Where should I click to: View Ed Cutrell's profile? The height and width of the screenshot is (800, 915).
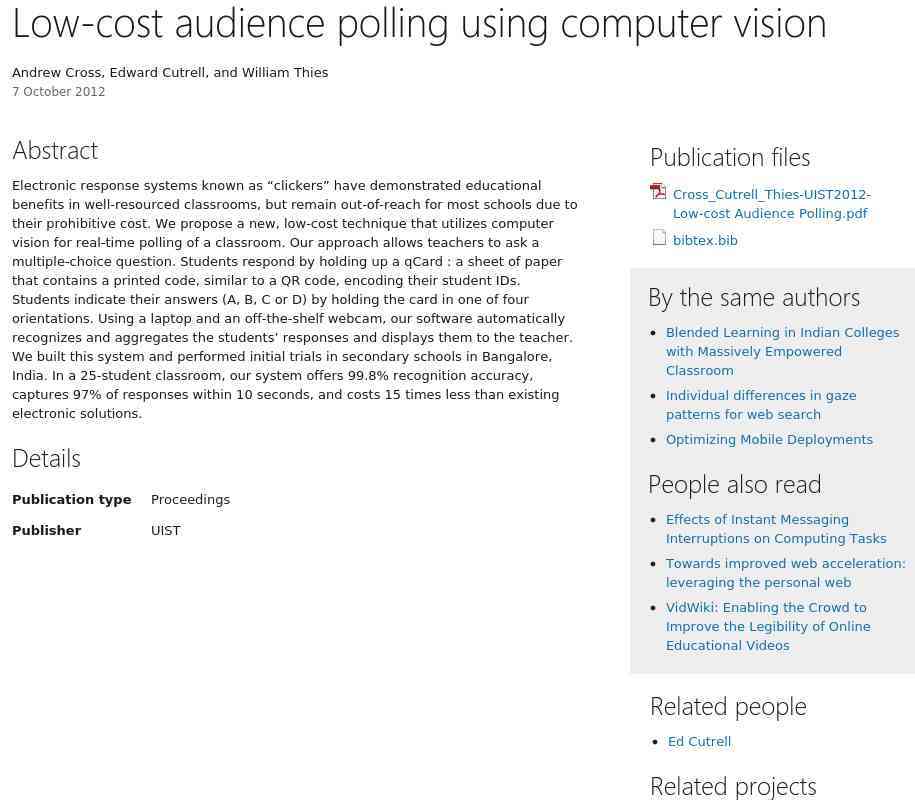point(699,742)
